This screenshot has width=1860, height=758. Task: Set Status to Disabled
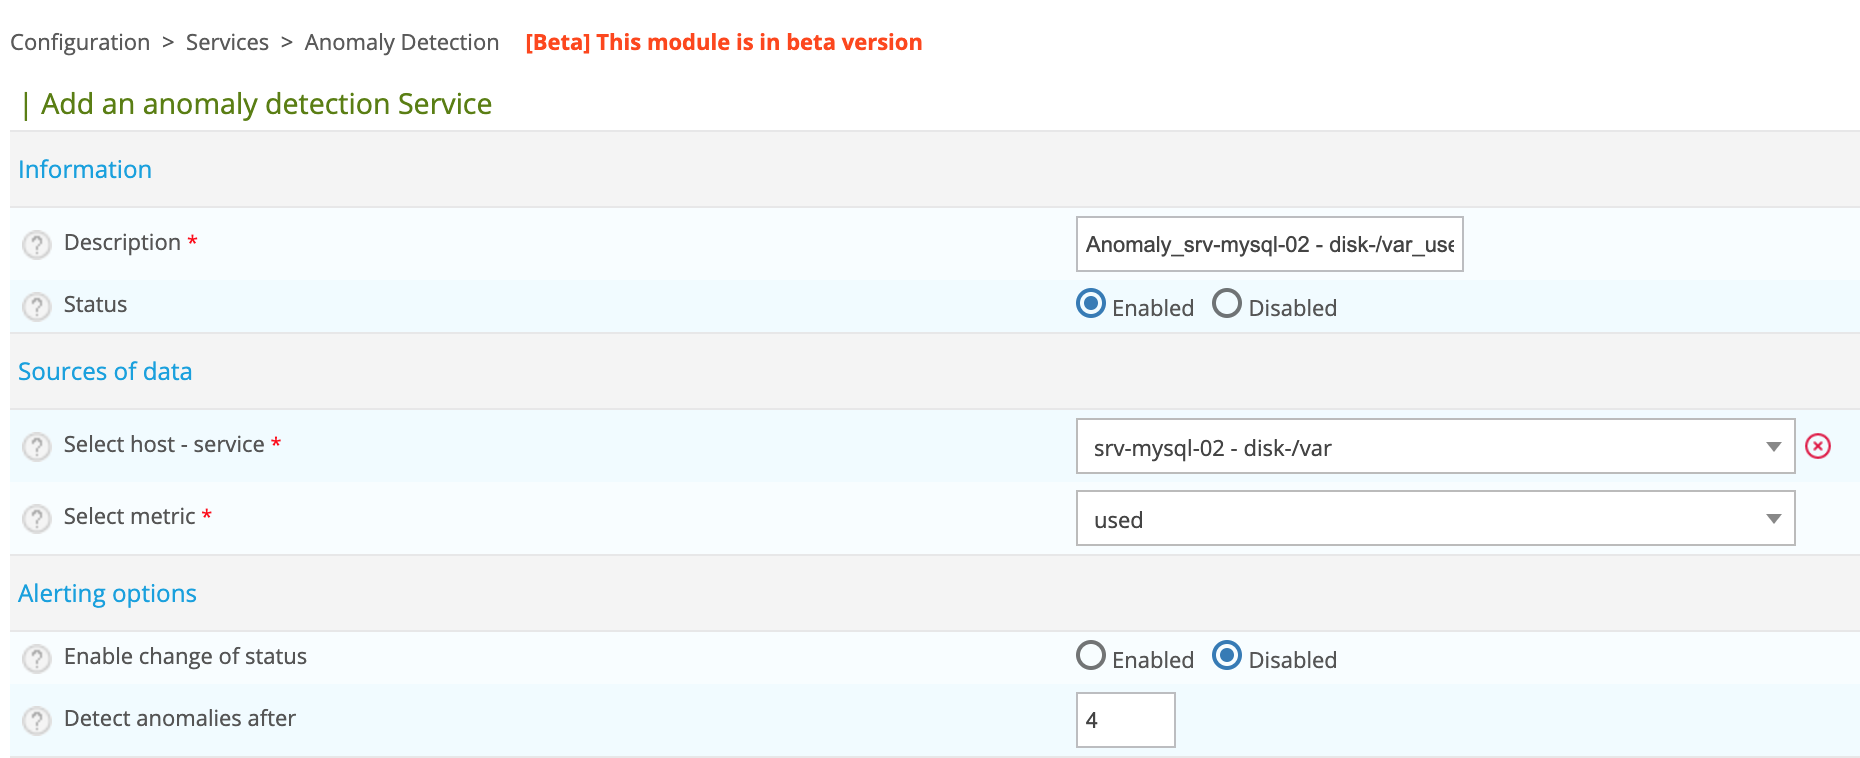[1227, 304]
